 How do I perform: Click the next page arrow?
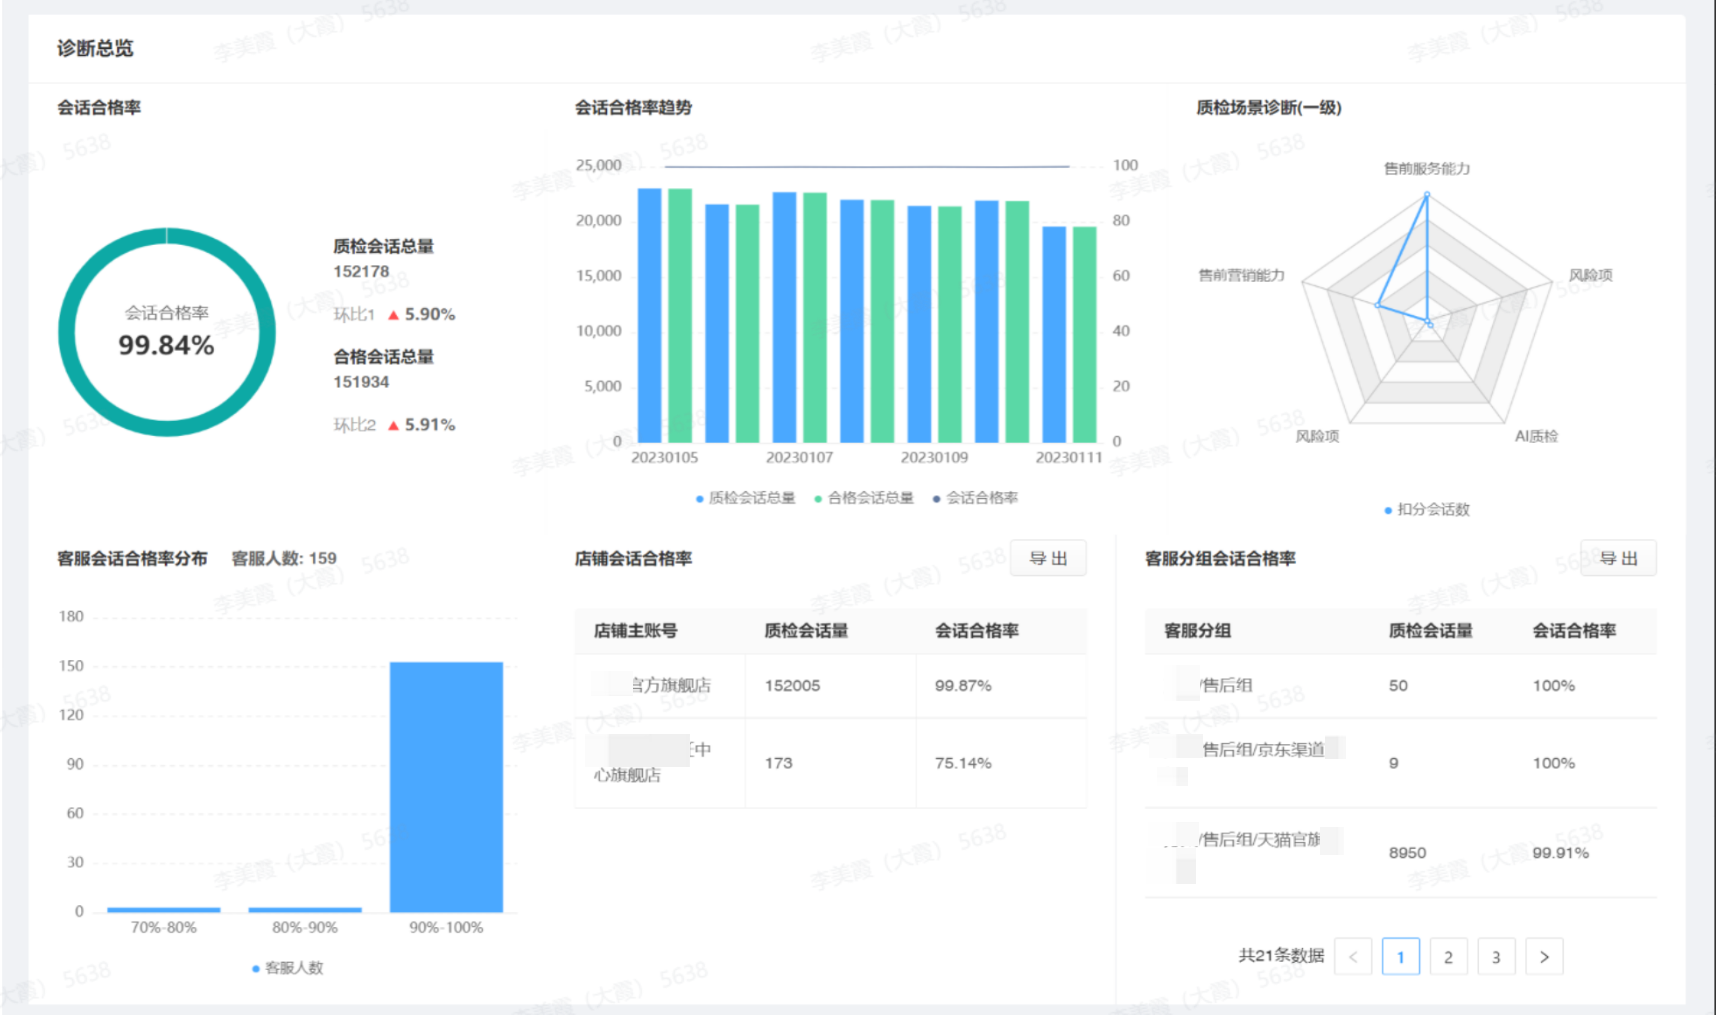(x=1544, y=957)
